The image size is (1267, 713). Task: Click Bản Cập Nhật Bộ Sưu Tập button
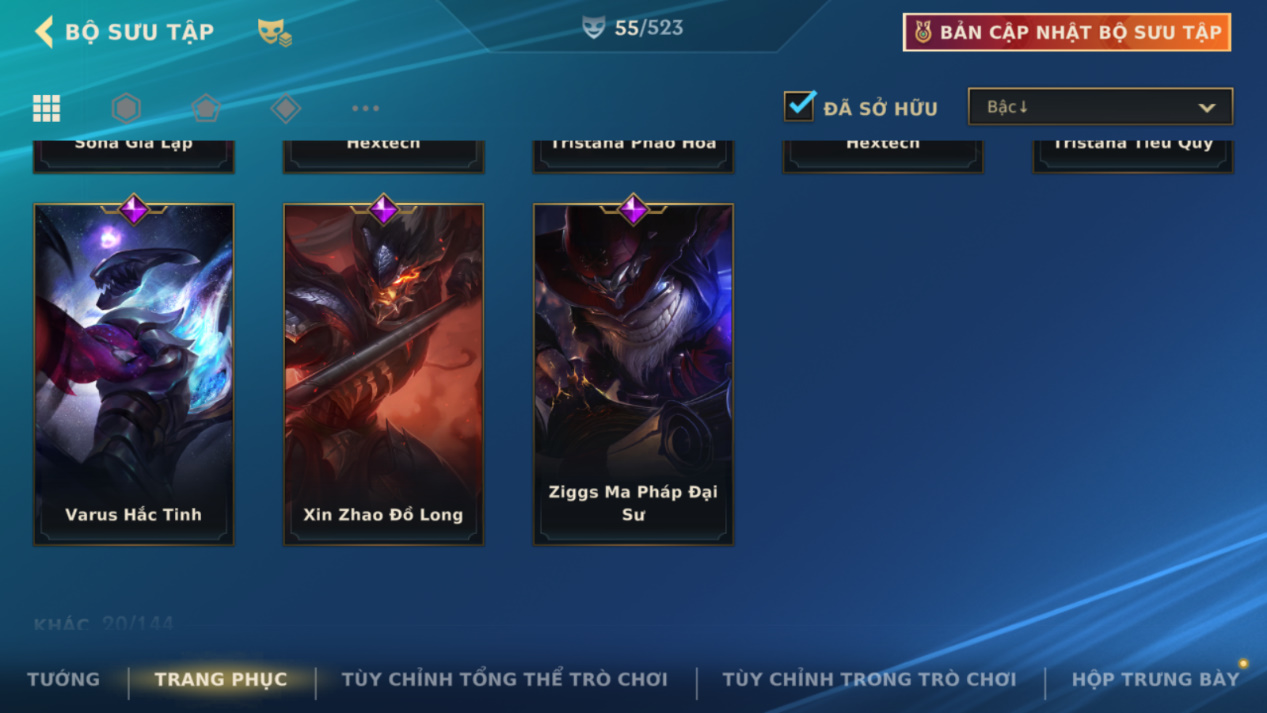pyautogui.click(x=1067, y=32)
